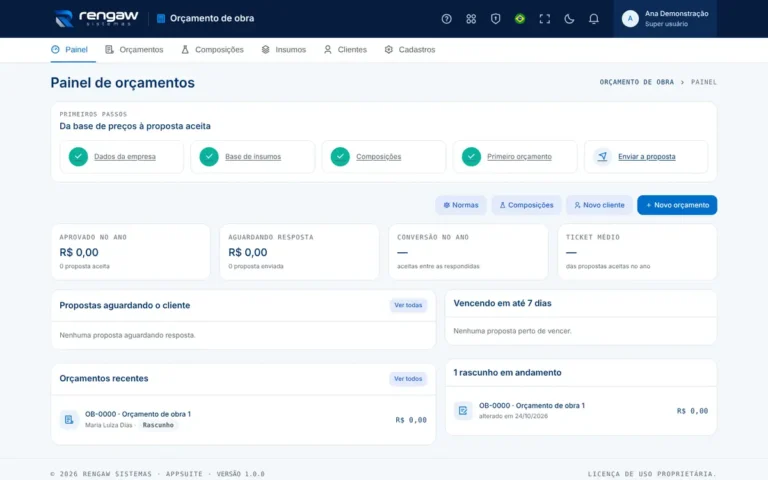Click the Dados da empresa step link
Viewport: 768px width, 480px height.
click(x=124, y=157)
